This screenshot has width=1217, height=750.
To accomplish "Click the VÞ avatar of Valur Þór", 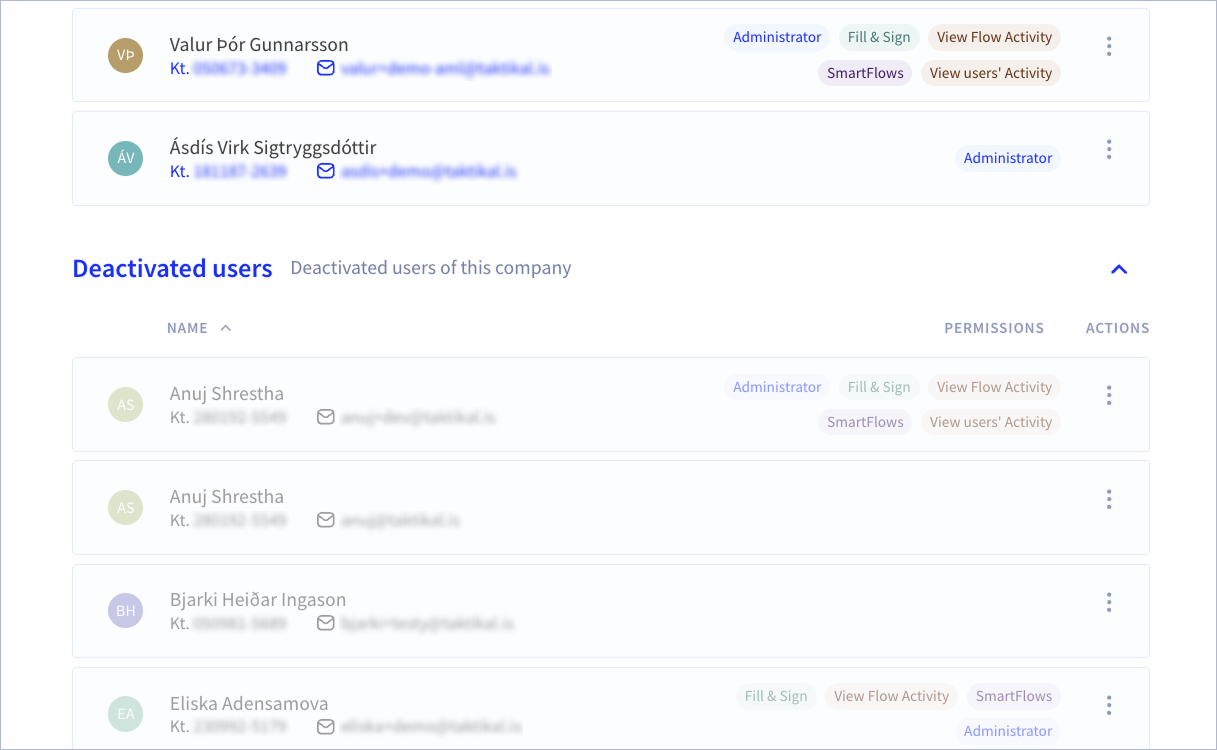I will tap(126, 55).
